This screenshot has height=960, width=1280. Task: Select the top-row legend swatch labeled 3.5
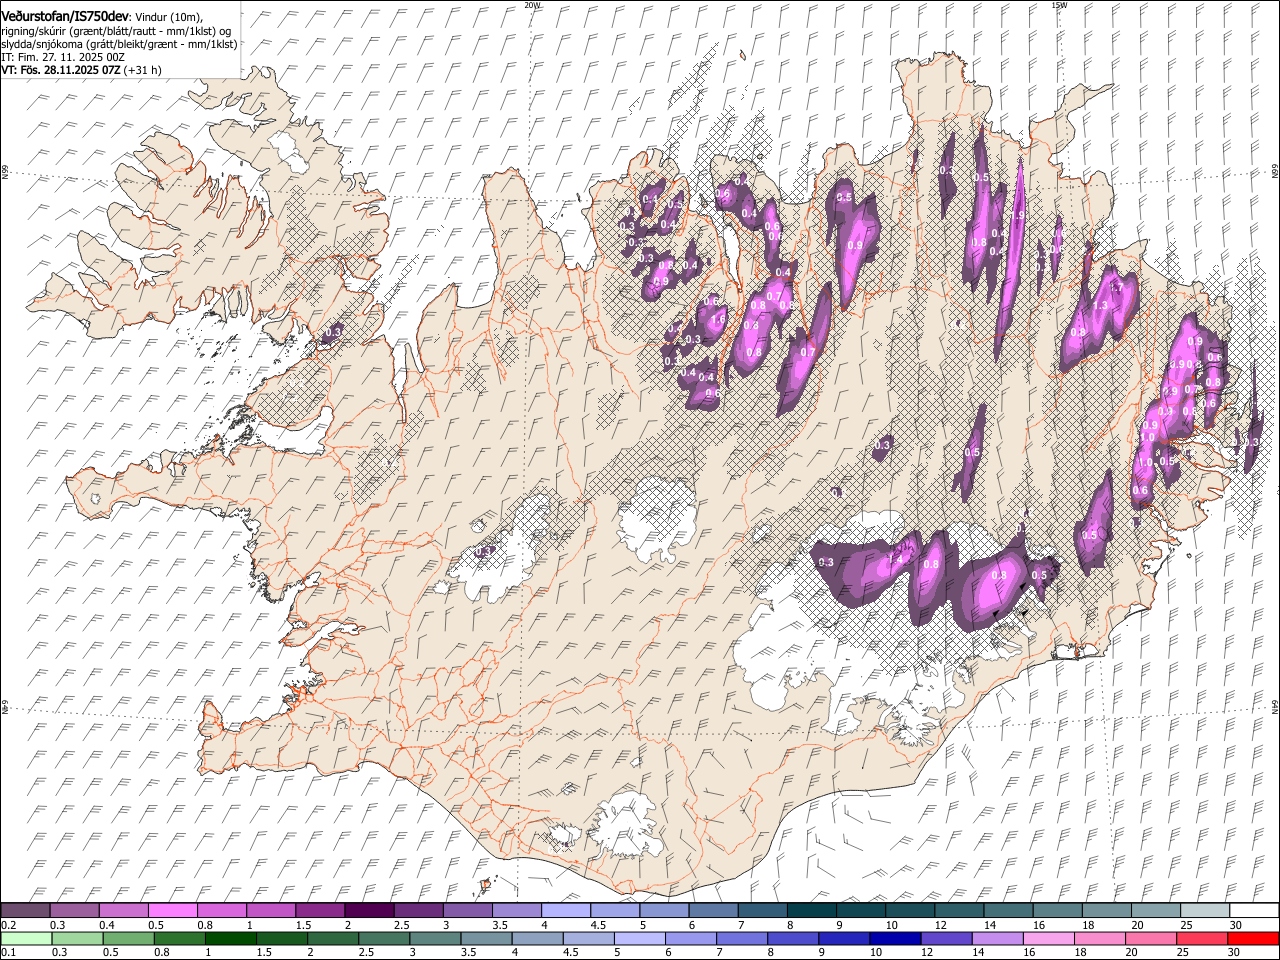click(517, 911)
